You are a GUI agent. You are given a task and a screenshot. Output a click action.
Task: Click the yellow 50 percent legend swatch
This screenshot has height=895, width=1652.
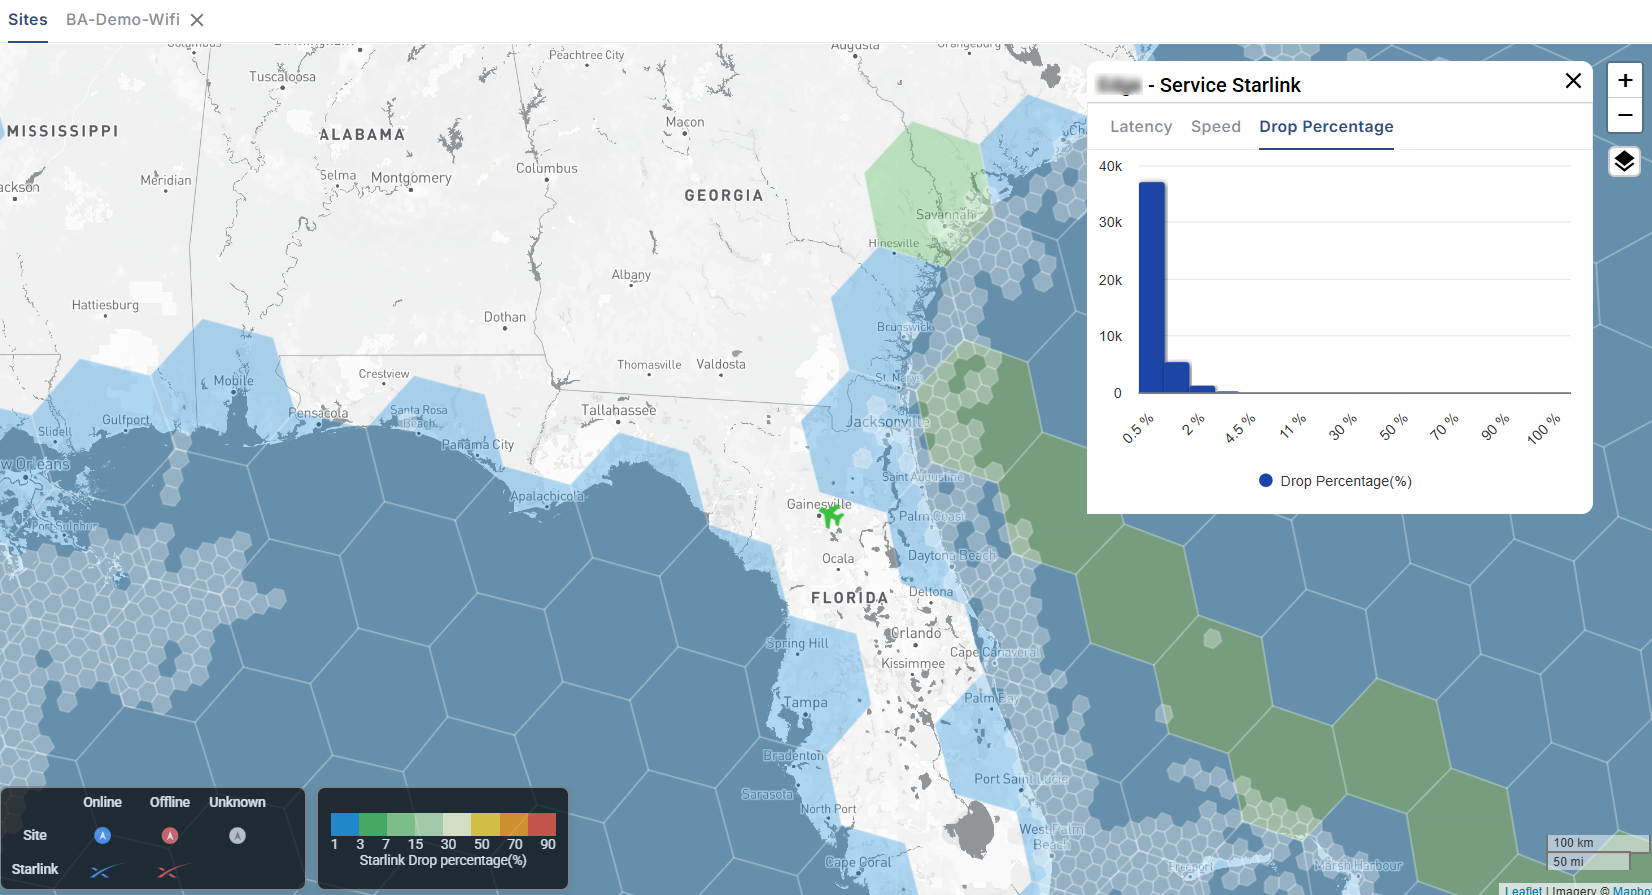click(485, 824)
